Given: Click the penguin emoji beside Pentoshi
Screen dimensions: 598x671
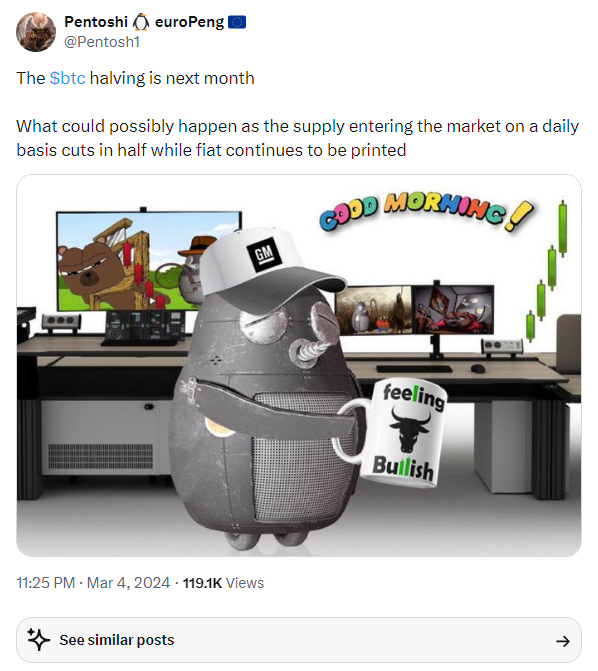Looking at the screenshot, I should 141,22.
